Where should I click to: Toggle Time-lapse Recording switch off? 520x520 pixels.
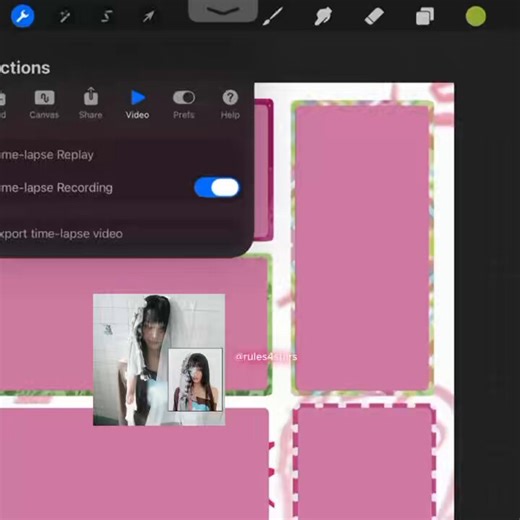pos(217,187)
